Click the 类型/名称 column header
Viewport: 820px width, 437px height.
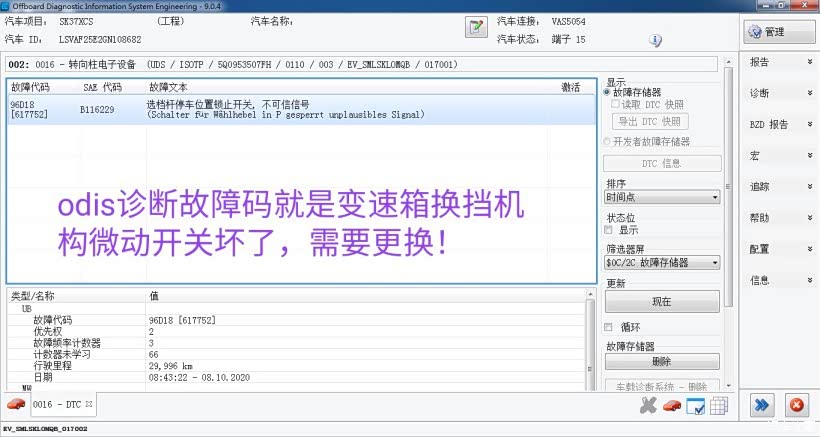[32, 296]
